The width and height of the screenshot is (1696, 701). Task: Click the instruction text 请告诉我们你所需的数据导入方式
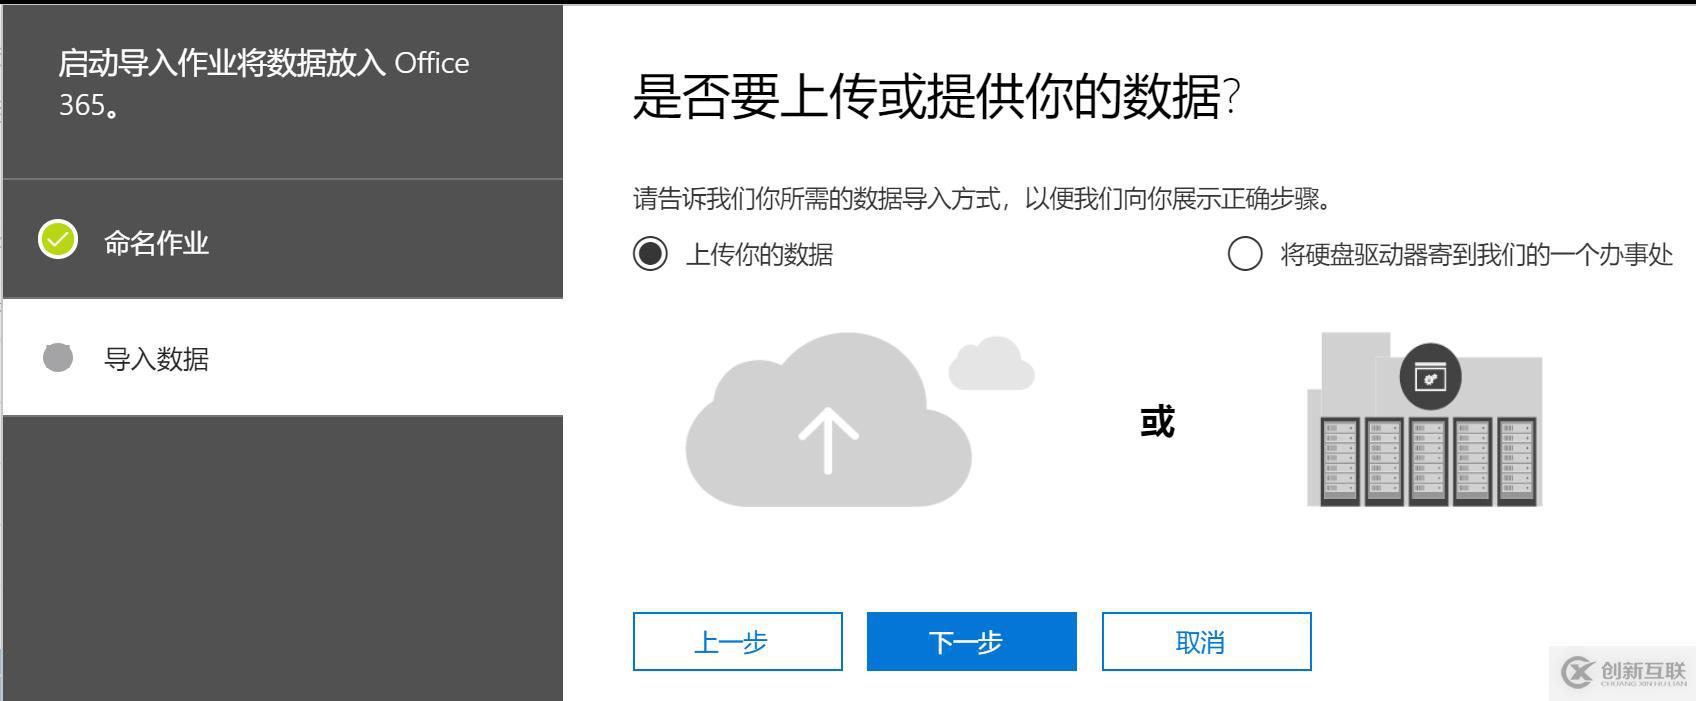click(817, 198)
